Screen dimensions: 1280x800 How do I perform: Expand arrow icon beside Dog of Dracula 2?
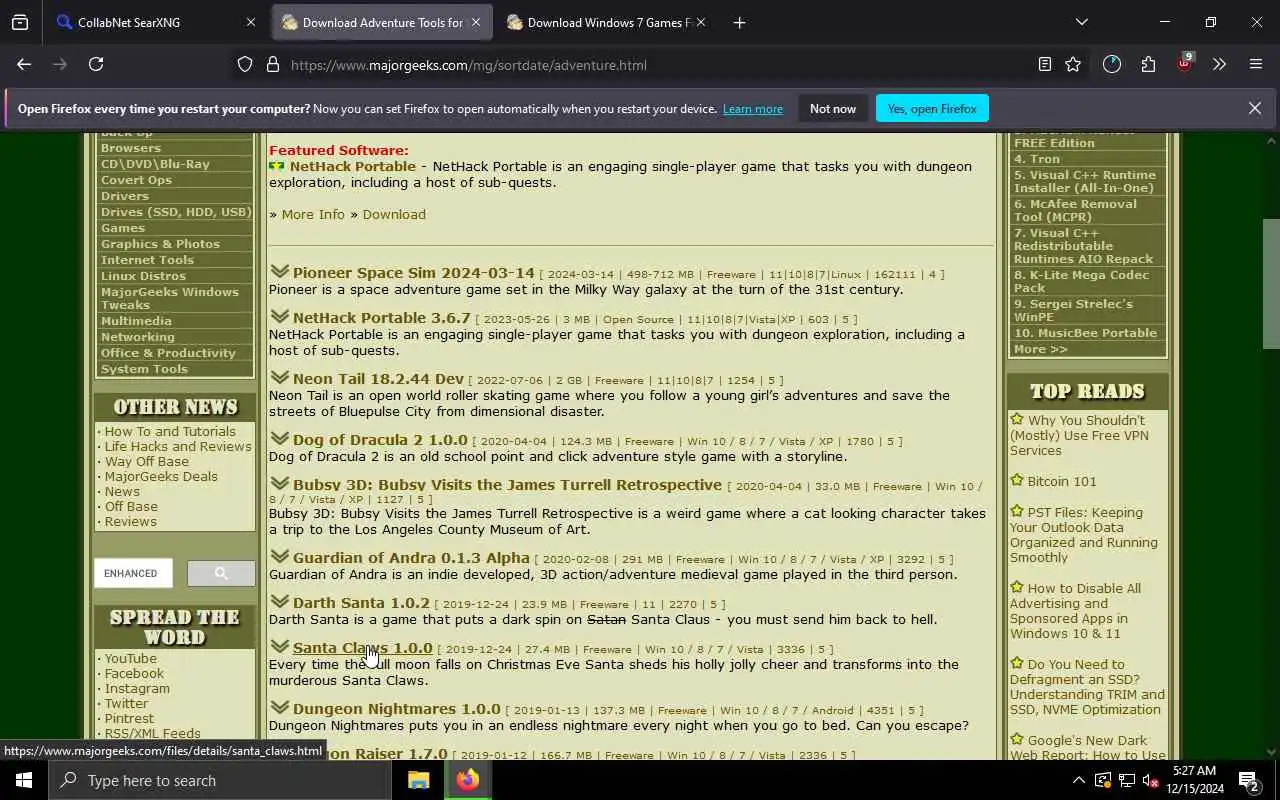pyautogui.click(x=279, y=438)
